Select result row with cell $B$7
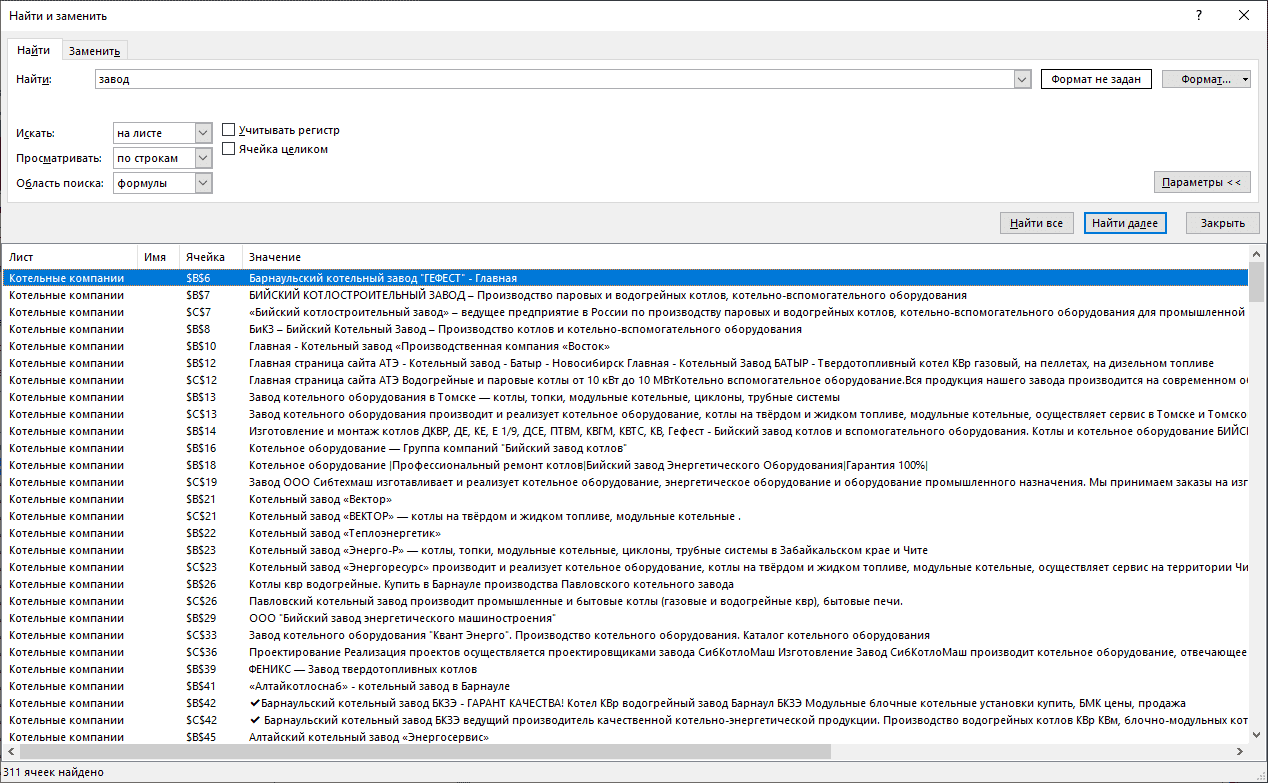Image resolution: width=1268 pixels, height=783 pixels. point(625,295)
